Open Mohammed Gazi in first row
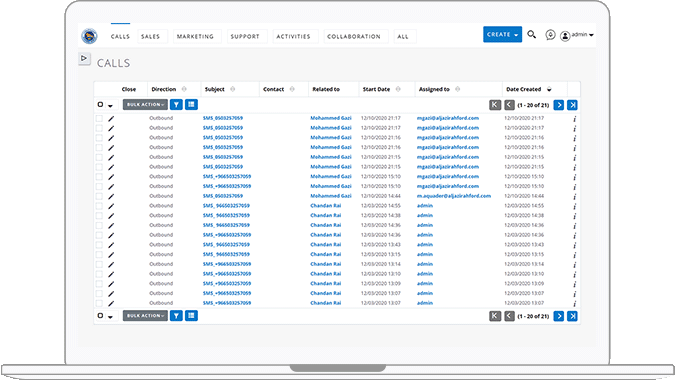The image size is (675, 380). point(331,118)
